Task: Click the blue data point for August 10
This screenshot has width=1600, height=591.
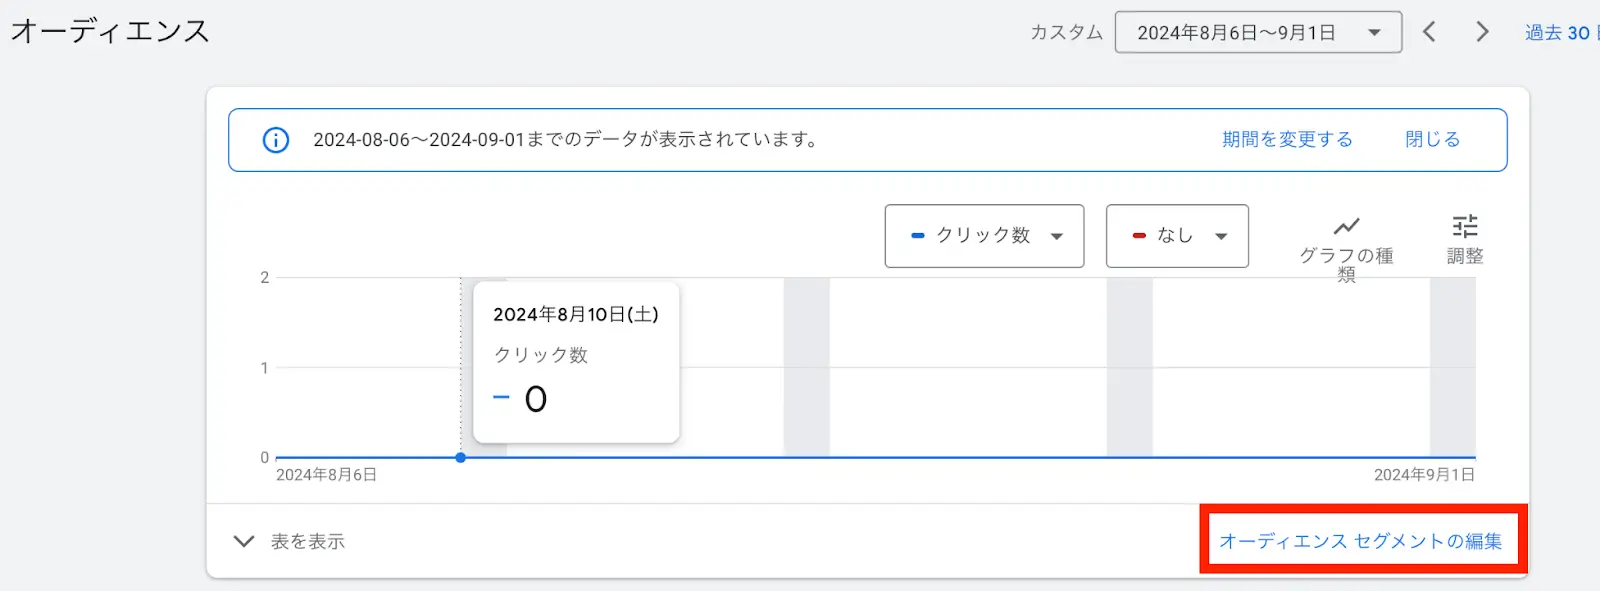Action: (x=460, y=457)
